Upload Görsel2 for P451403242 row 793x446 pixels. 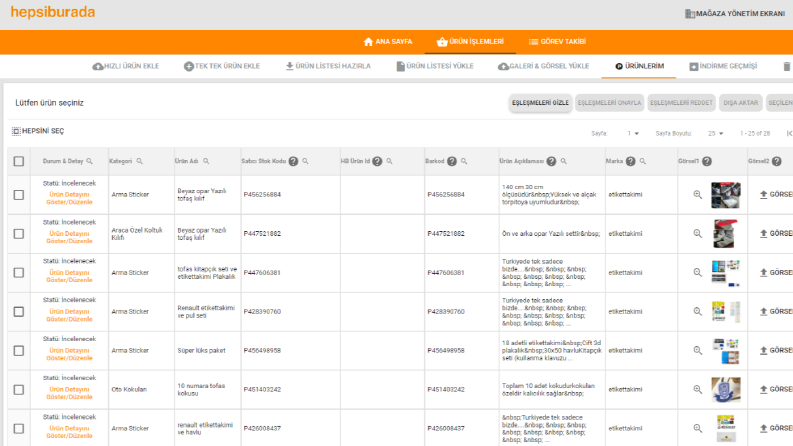point(776,389)
